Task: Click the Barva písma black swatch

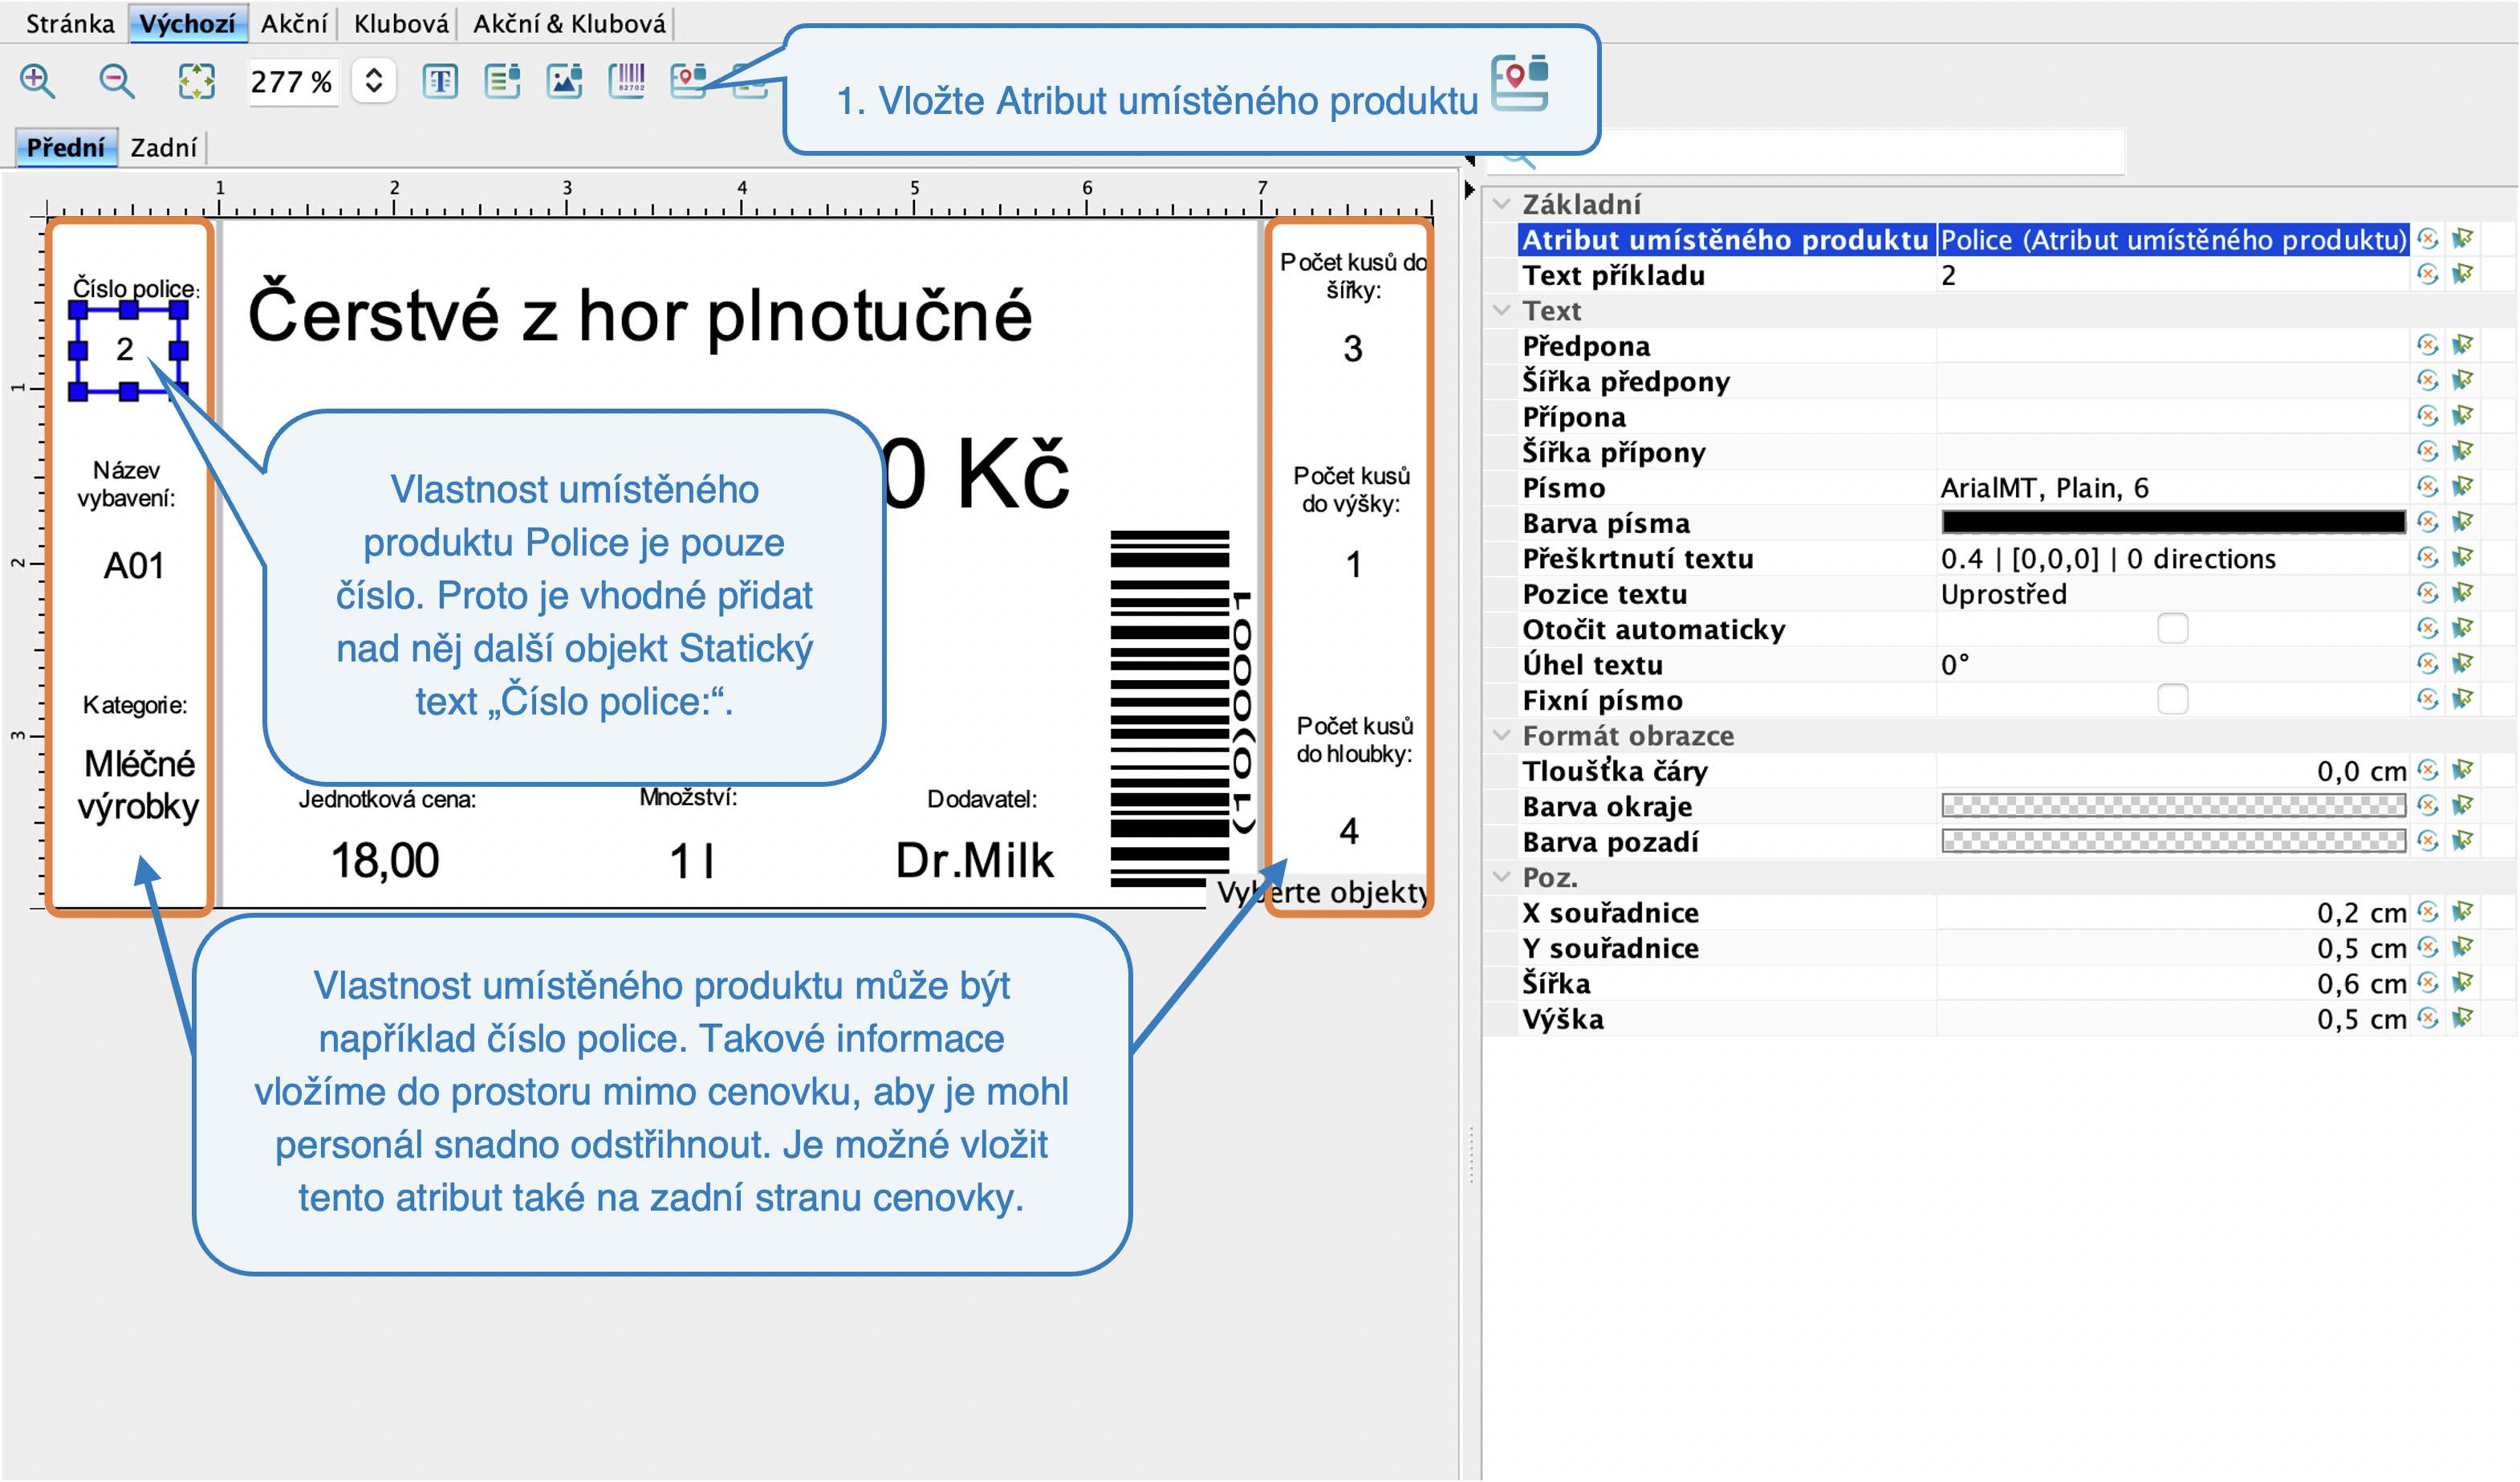Action: (2172, 522)
